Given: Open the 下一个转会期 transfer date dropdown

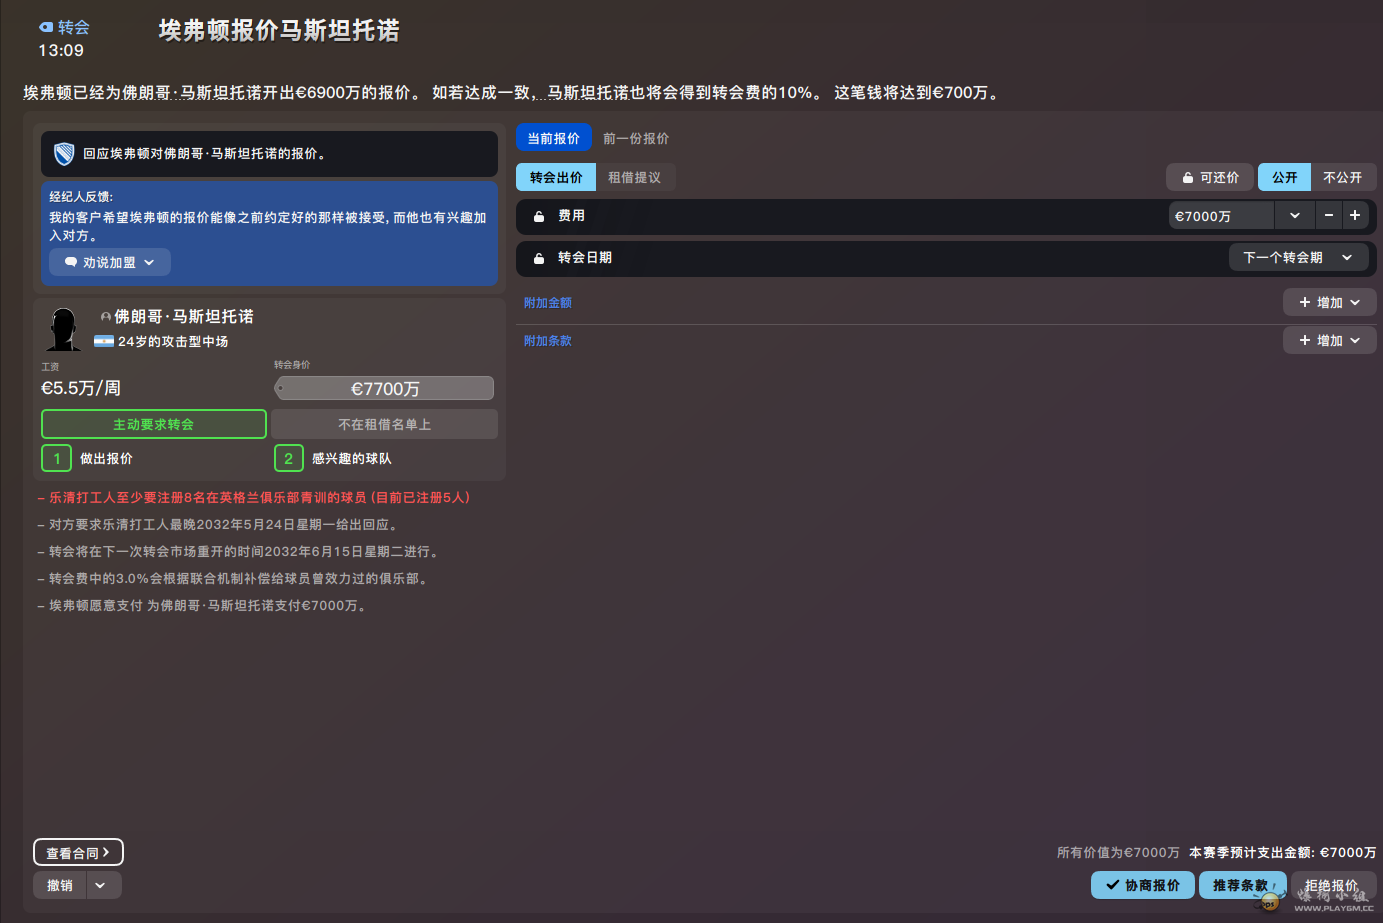Looking at the screenshot, I should click(x=1298, y=257).
